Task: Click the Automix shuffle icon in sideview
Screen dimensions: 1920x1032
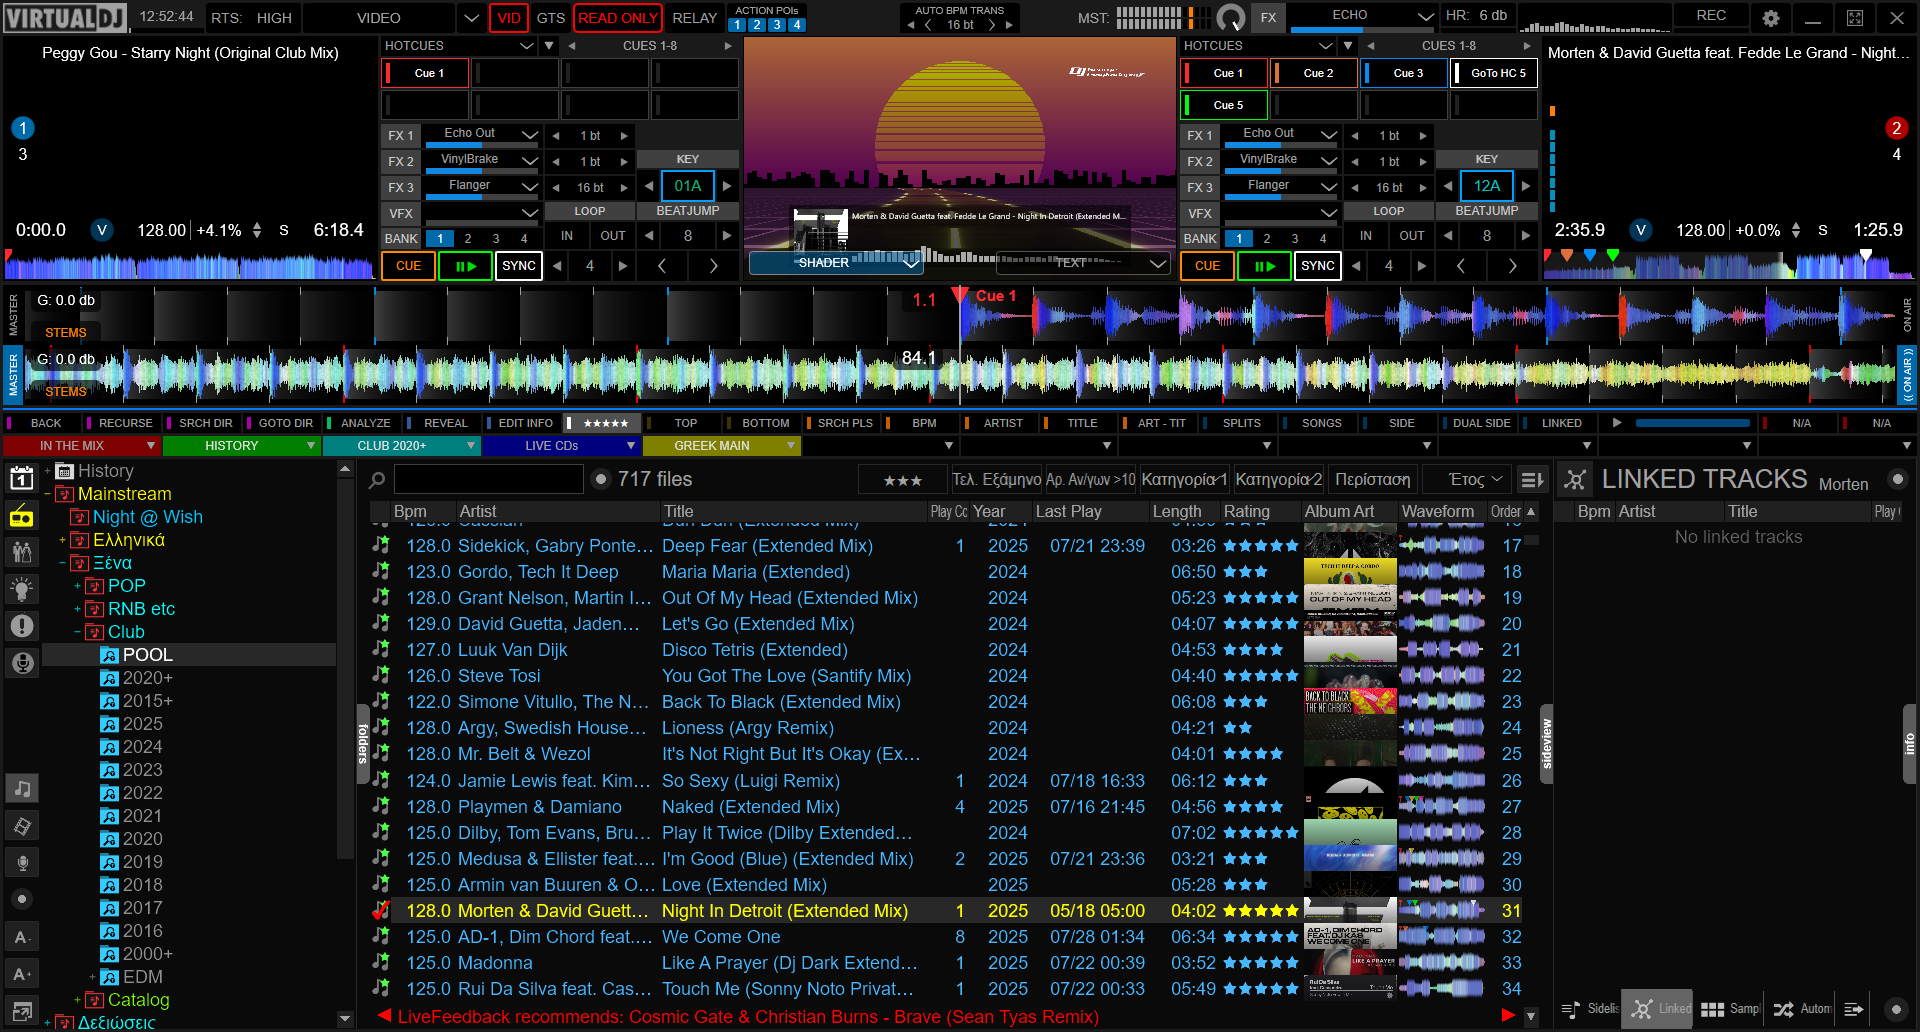Action: 1783,1009
